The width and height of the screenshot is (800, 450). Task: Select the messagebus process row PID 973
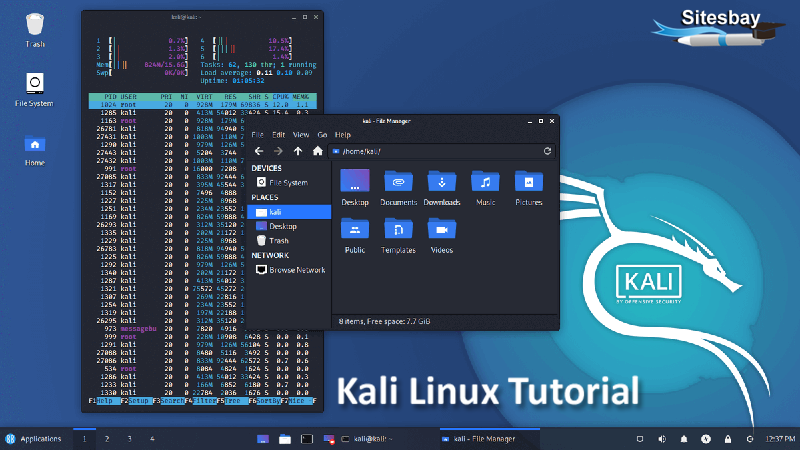(x=203, y=329)
